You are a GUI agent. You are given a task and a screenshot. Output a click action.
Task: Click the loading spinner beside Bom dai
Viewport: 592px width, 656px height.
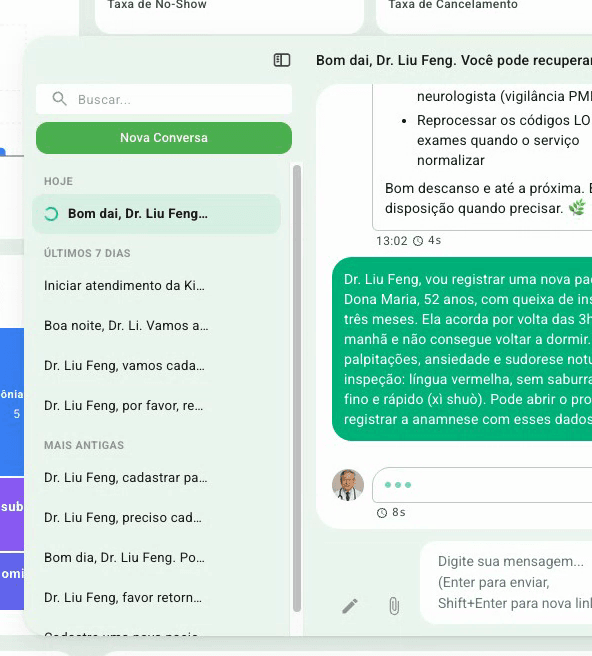(51, 214)
